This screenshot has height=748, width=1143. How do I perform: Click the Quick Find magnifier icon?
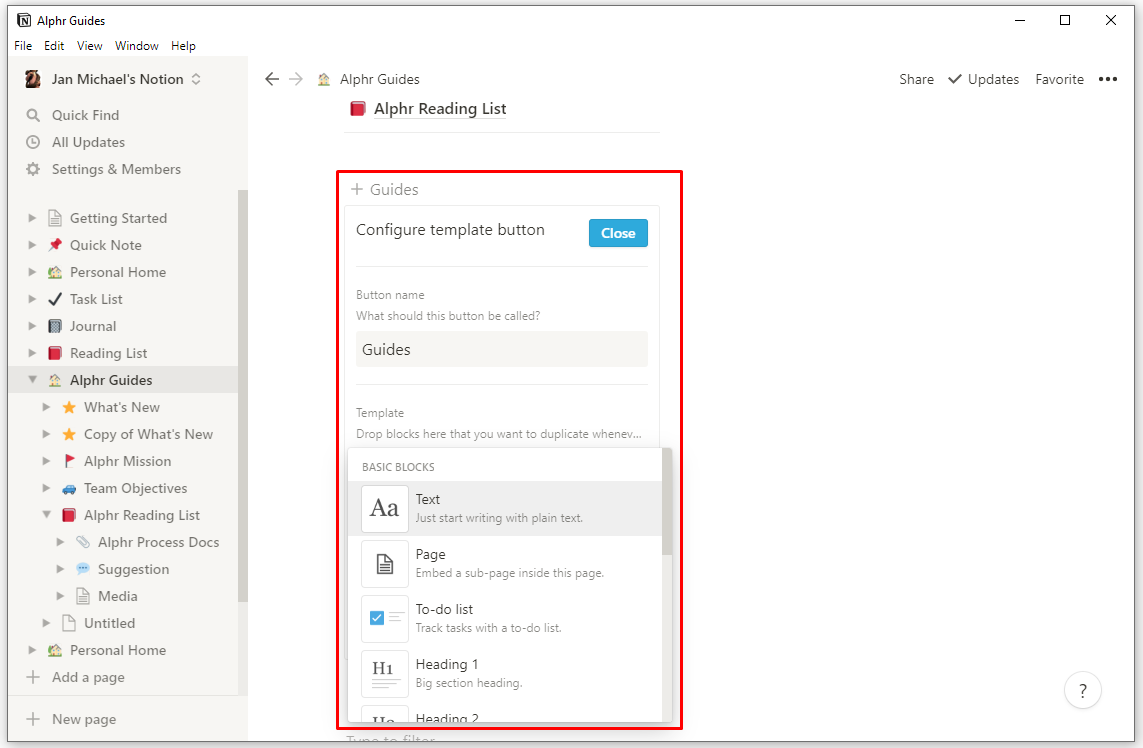(x=33, y=115)
